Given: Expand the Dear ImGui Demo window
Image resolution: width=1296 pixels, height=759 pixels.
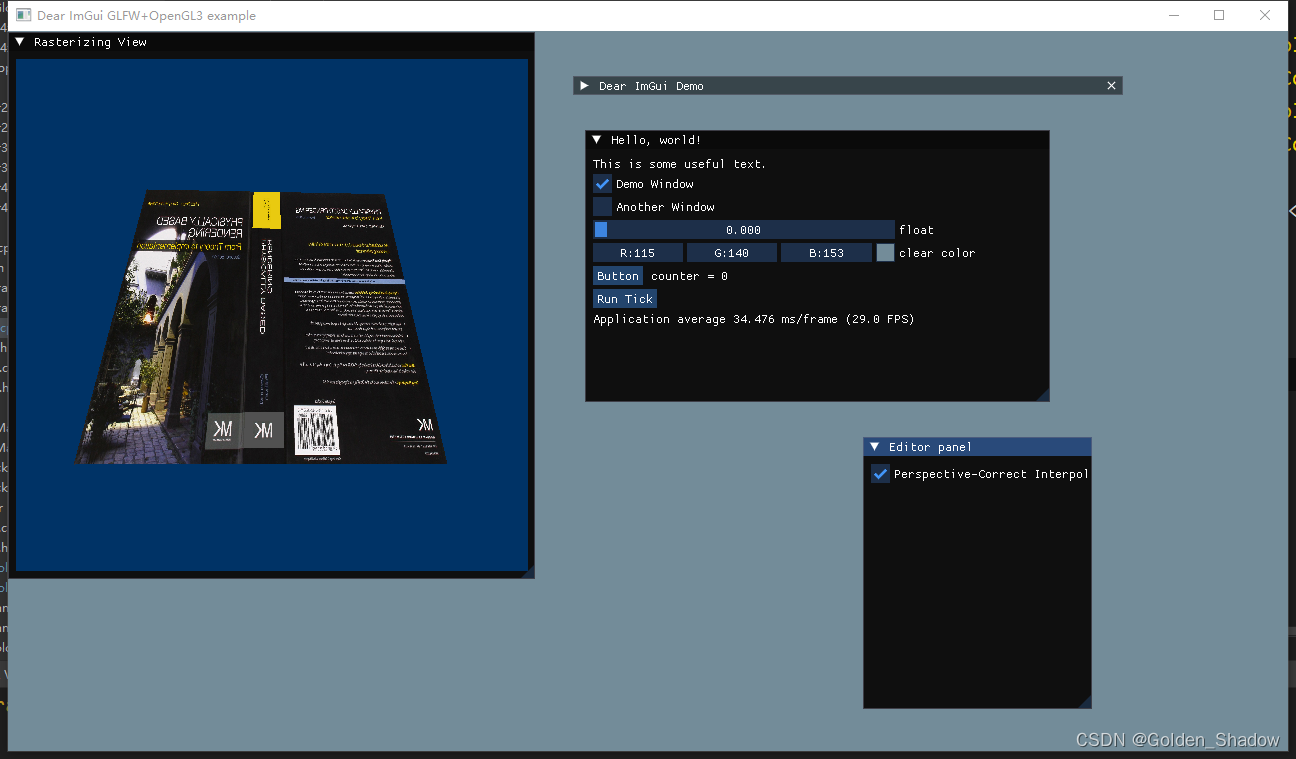Looking at the screenshot, I should (x=585, y=86).
